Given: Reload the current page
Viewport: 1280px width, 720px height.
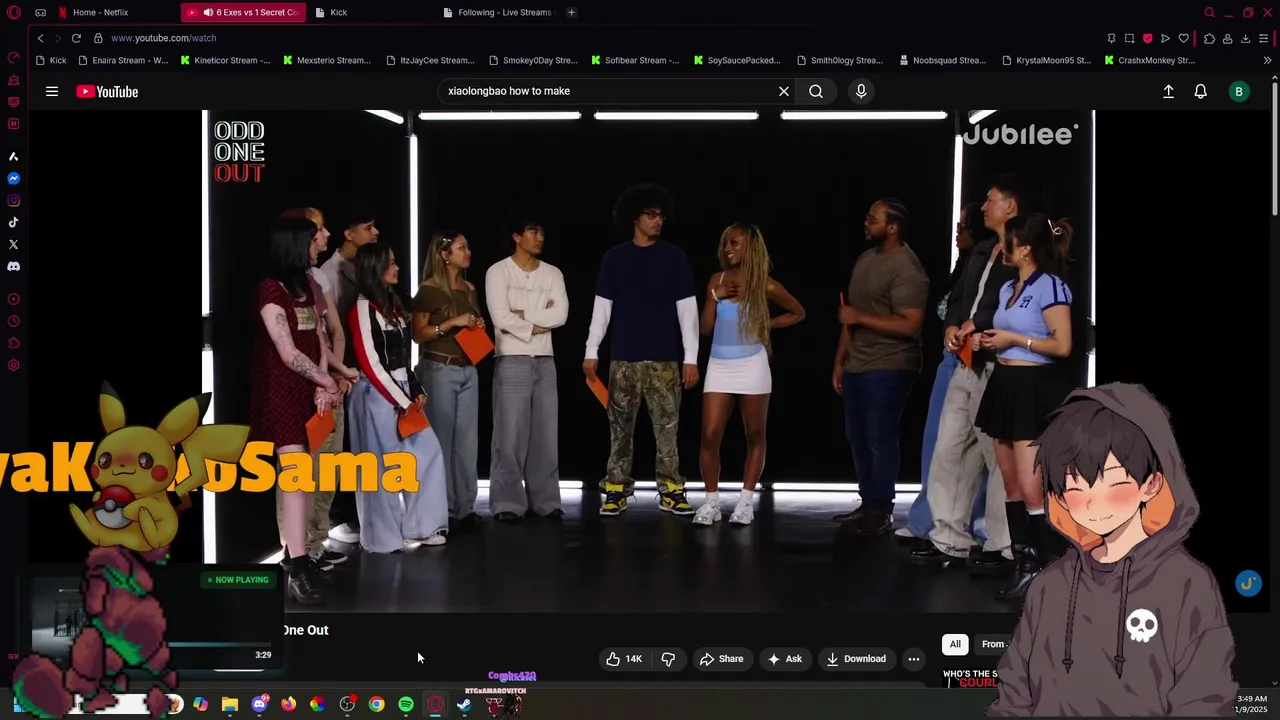Looking at the screenshot, I should [76, 38].
